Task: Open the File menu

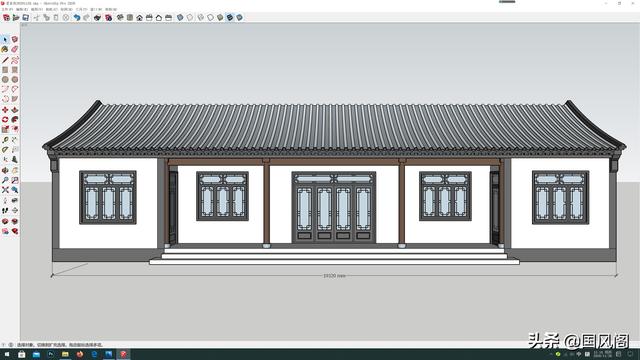Action: coord(7,9)
